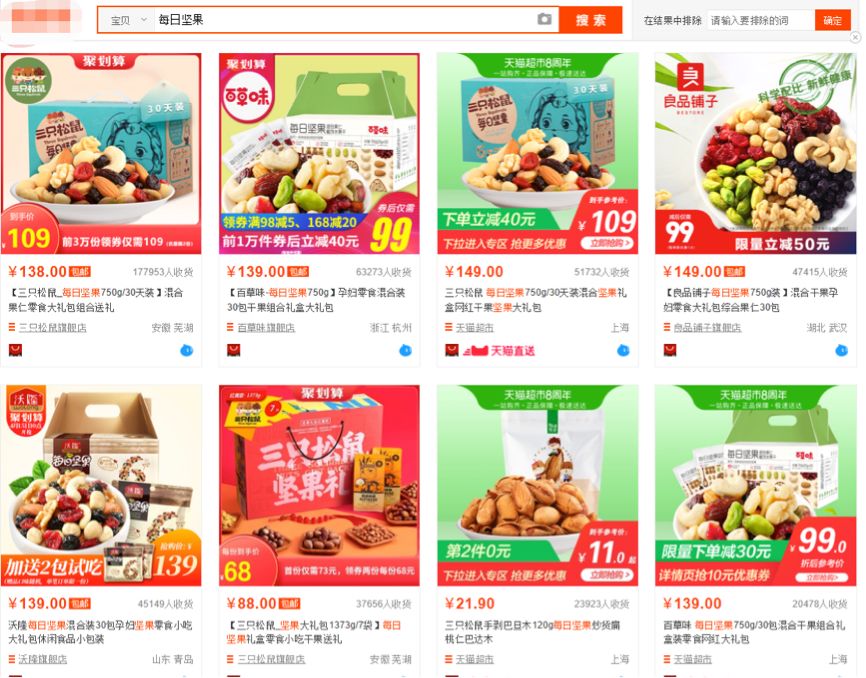This screenshot has width=866, height=678.
Task: Open the 良品铺子旗舰店 store link
Action: (707, 327)
